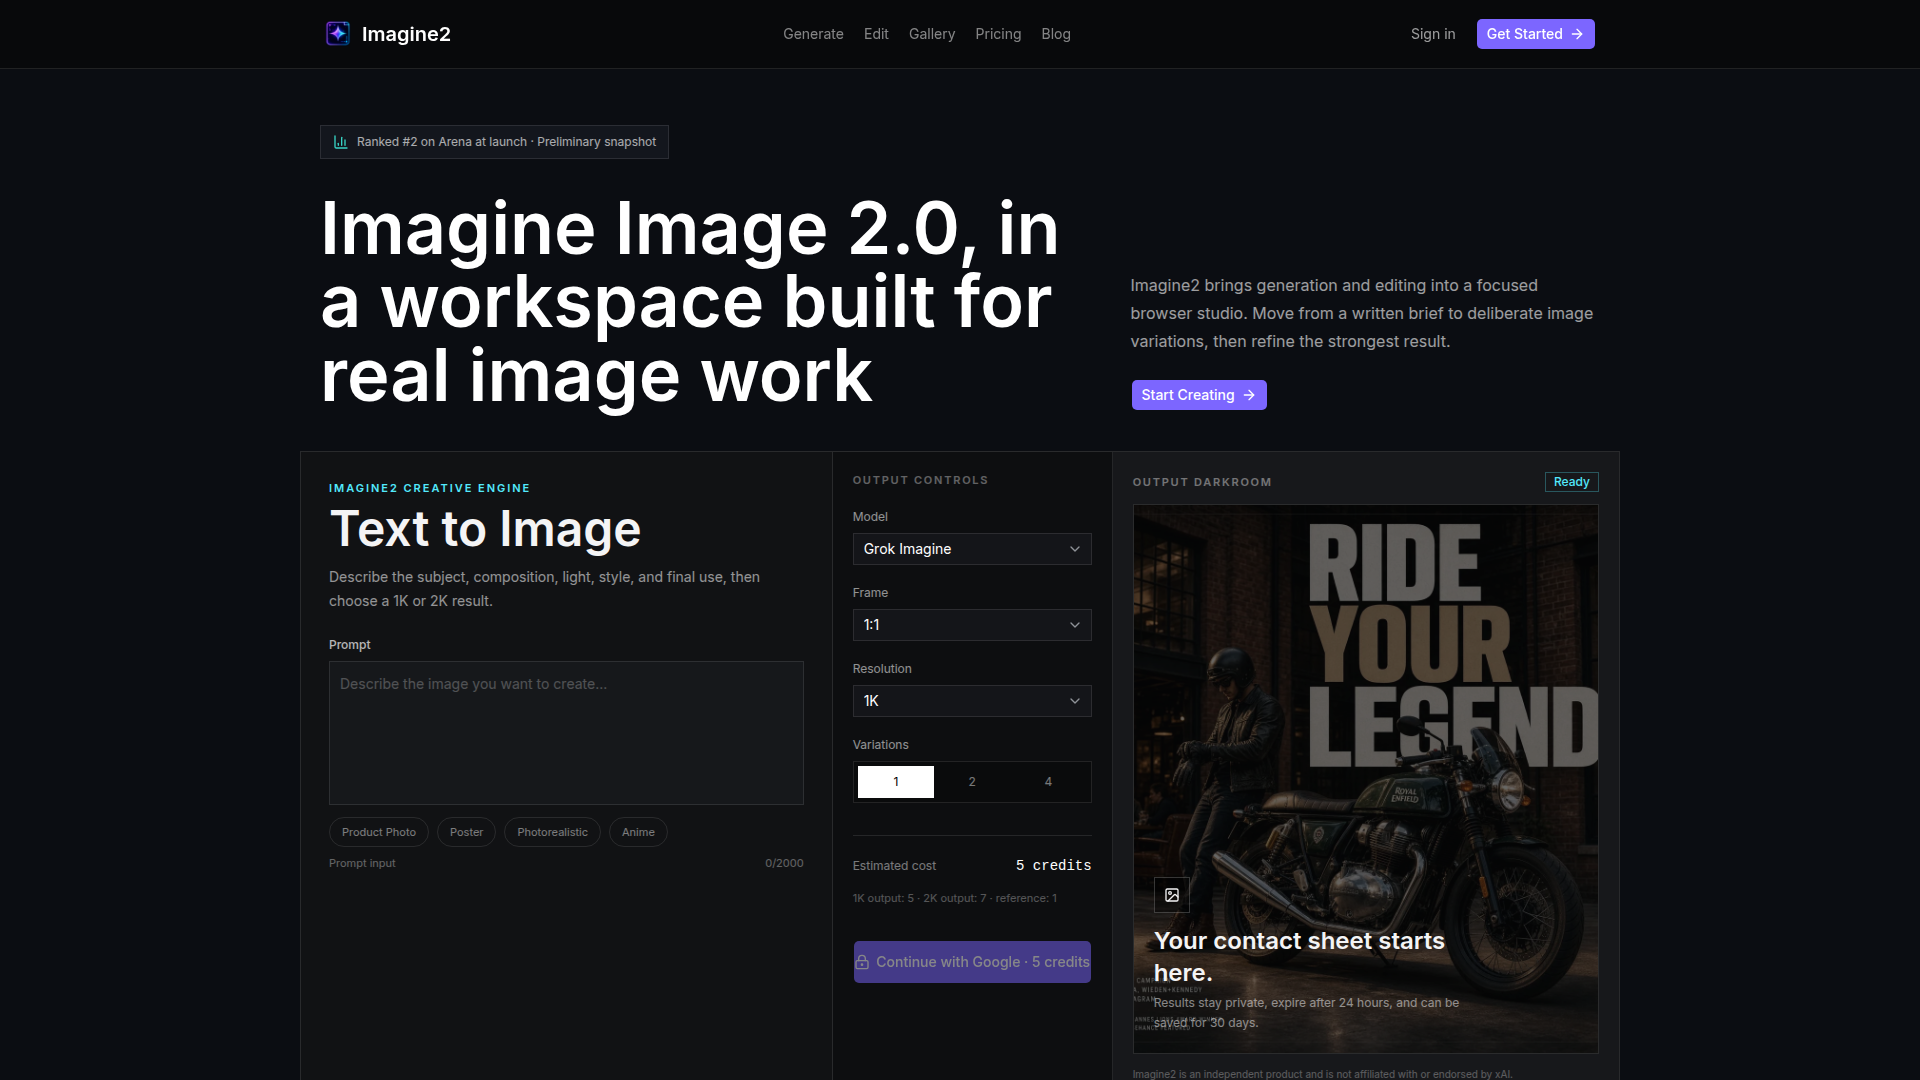Click the Imagine2 brand name link
Viewport: 1920px width, 1080px height.
406,34
